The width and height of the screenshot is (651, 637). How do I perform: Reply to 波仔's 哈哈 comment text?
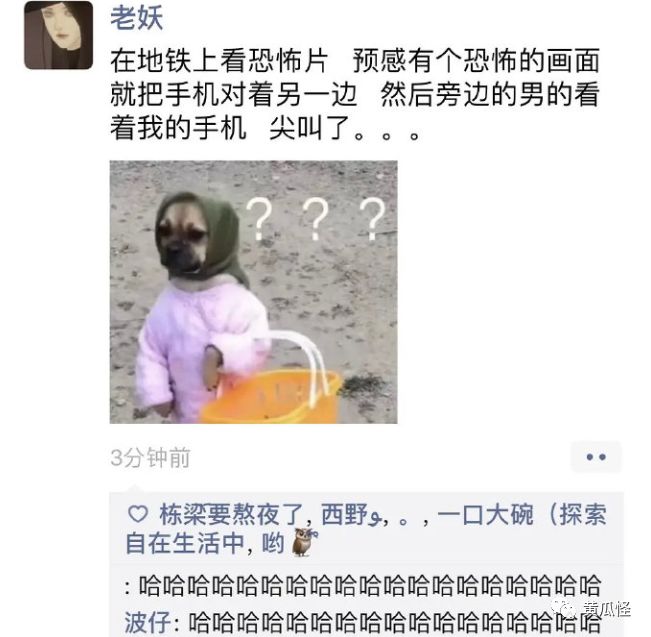(394, 622)
